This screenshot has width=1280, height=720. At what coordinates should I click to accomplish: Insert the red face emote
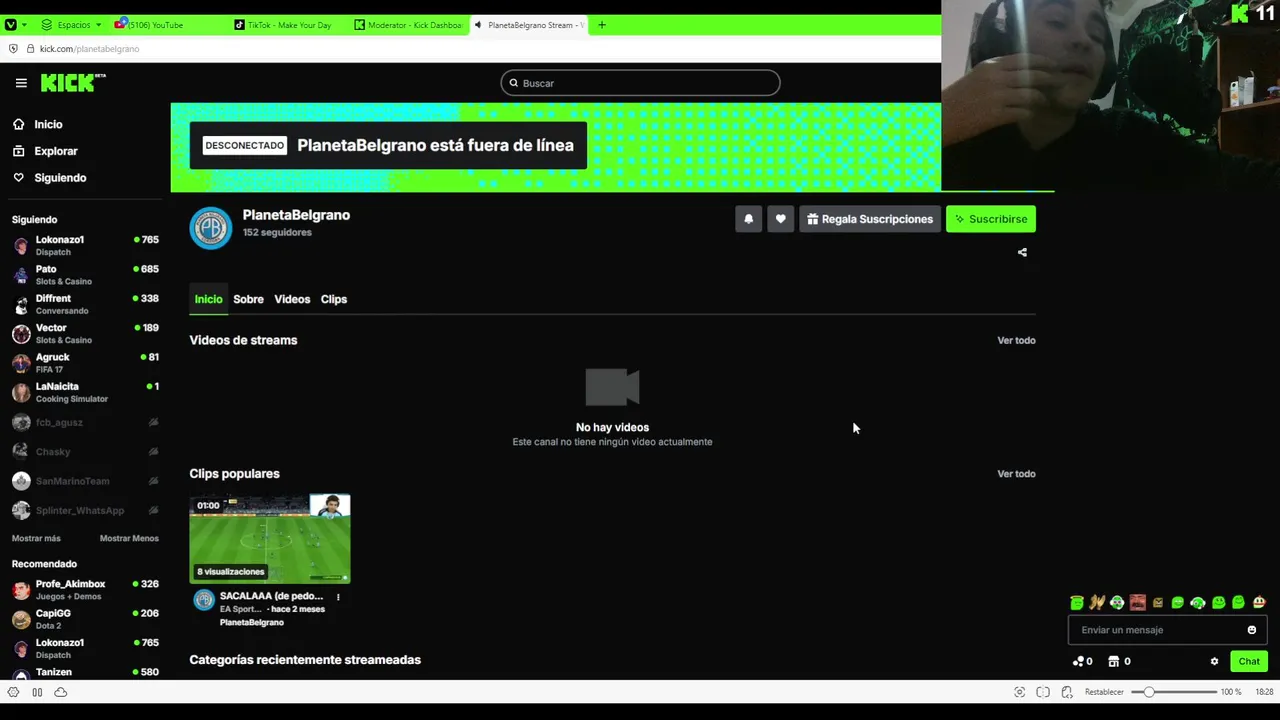coord(1137,602)
